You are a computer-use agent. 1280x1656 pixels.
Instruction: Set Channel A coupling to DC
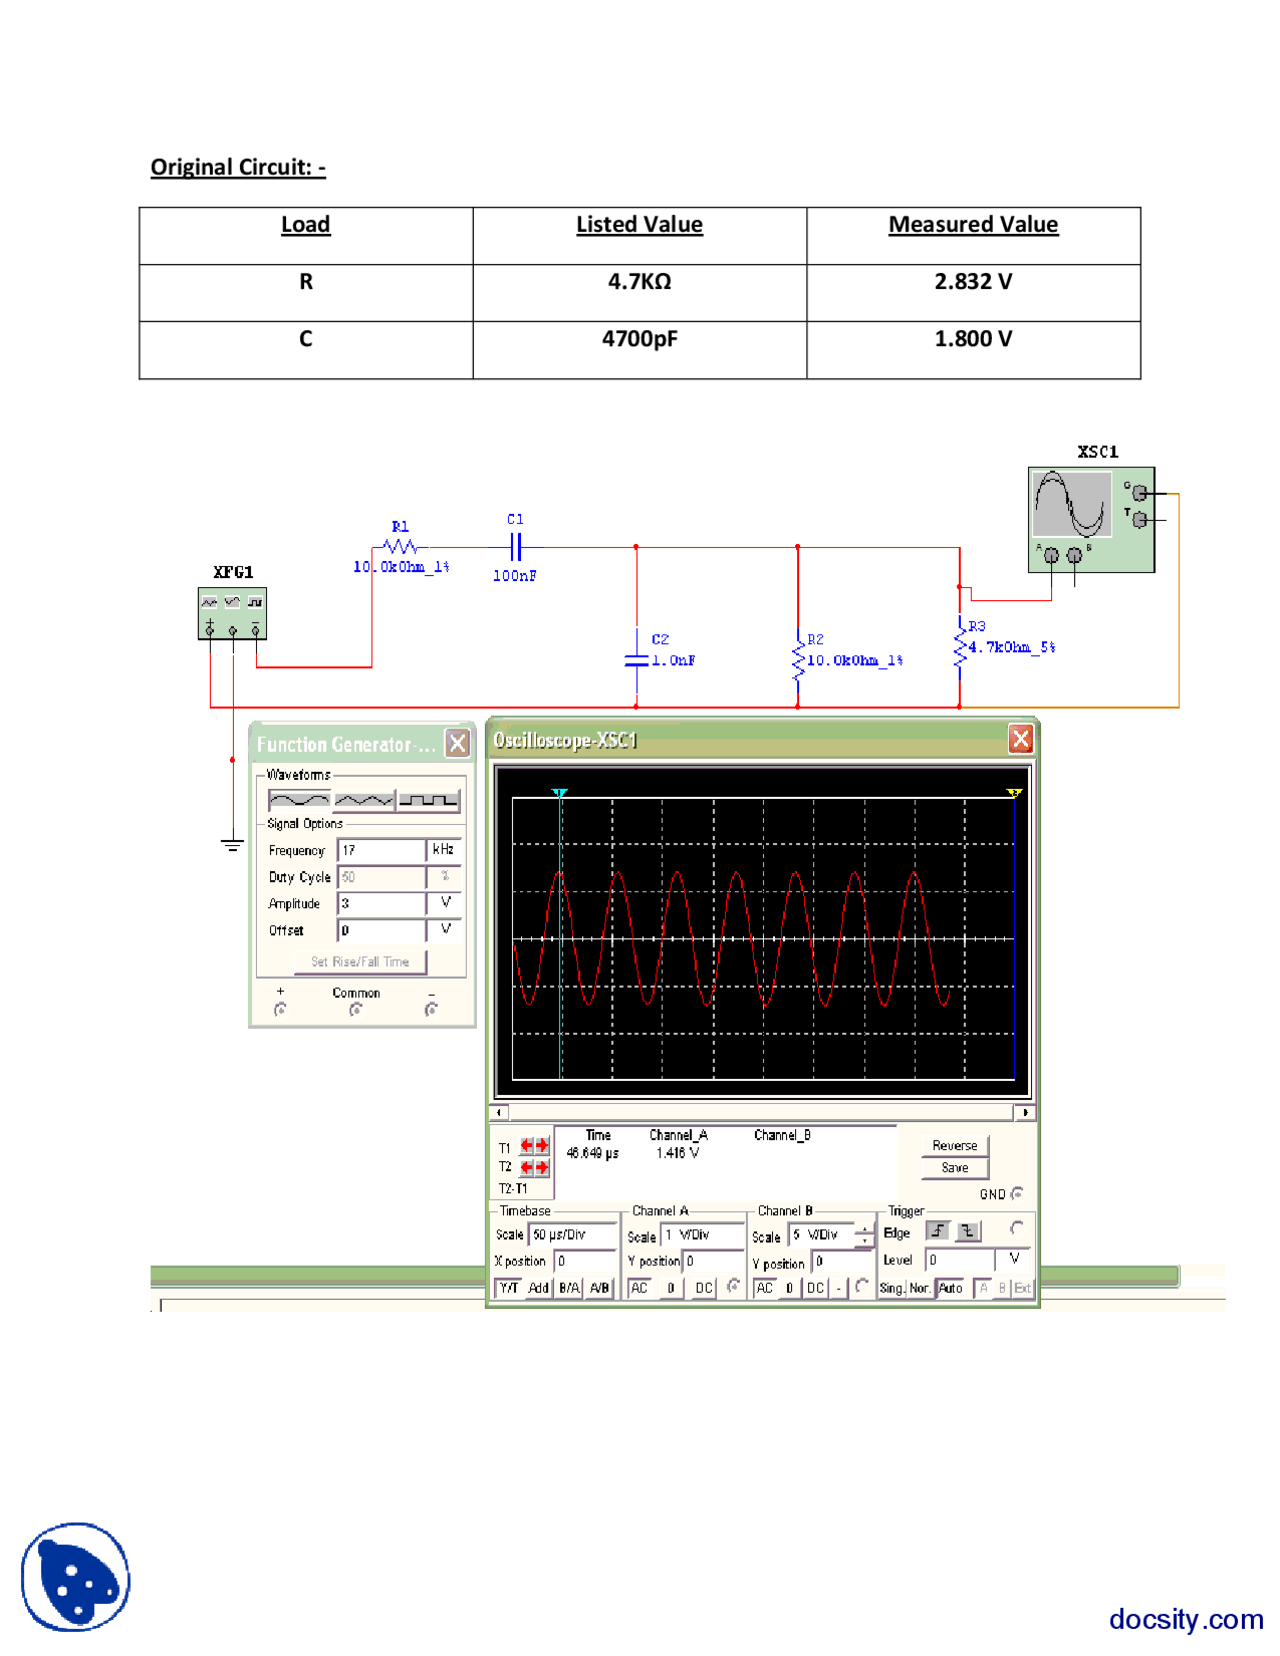coord(704,1288)
